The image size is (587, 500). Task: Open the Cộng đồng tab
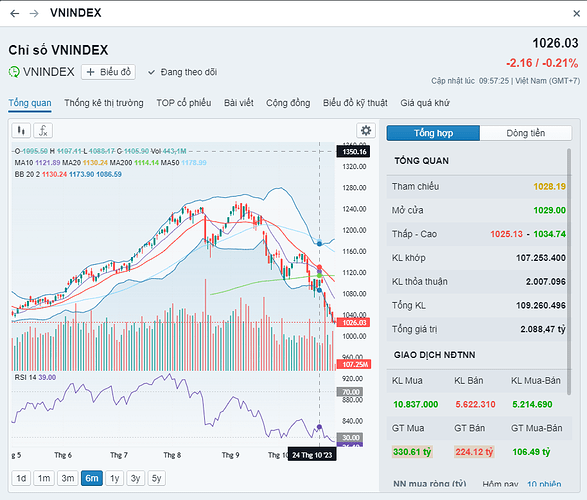tap(288, 103)
